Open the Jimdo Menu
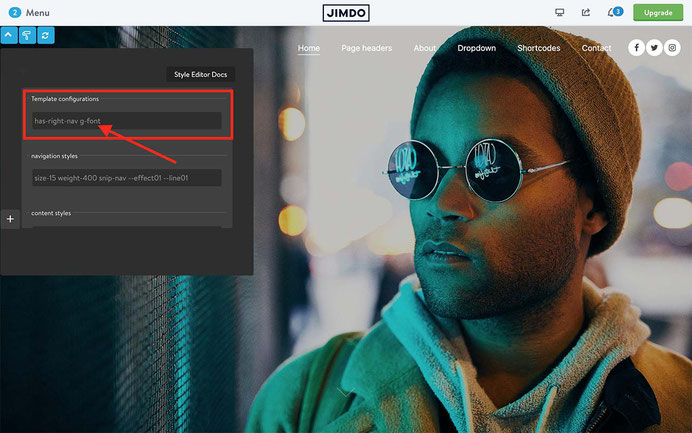 pyautogui.click(x=38, y=13)
